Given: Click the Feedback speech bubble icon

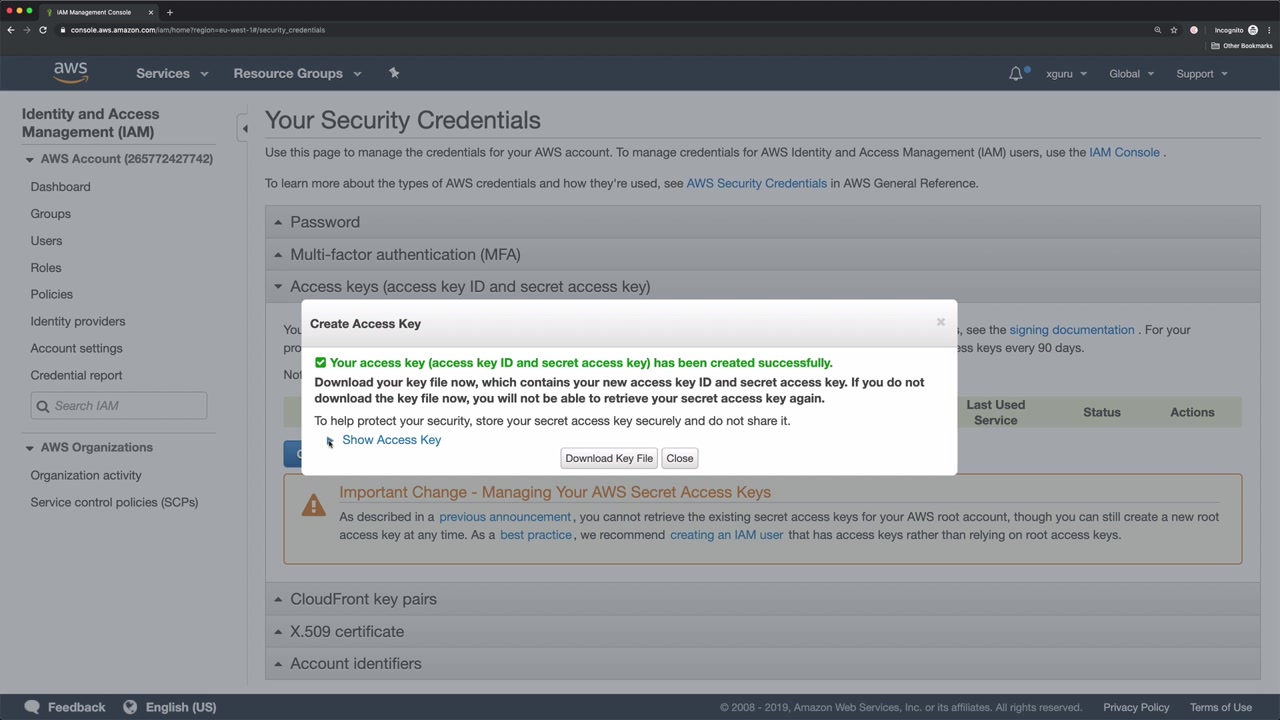Looking at the screenshot, I should coord(32,707).
